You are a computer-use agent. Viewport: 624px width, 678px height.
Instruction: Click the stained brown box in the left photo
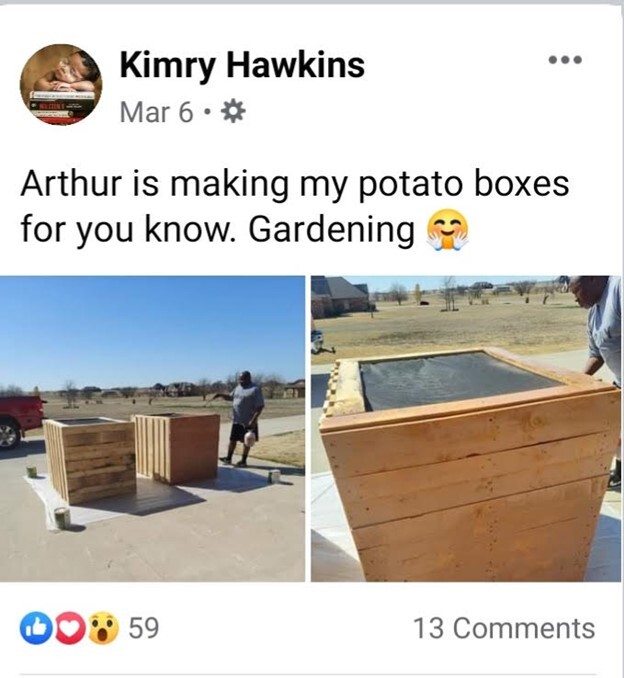(x=176, y=448)
